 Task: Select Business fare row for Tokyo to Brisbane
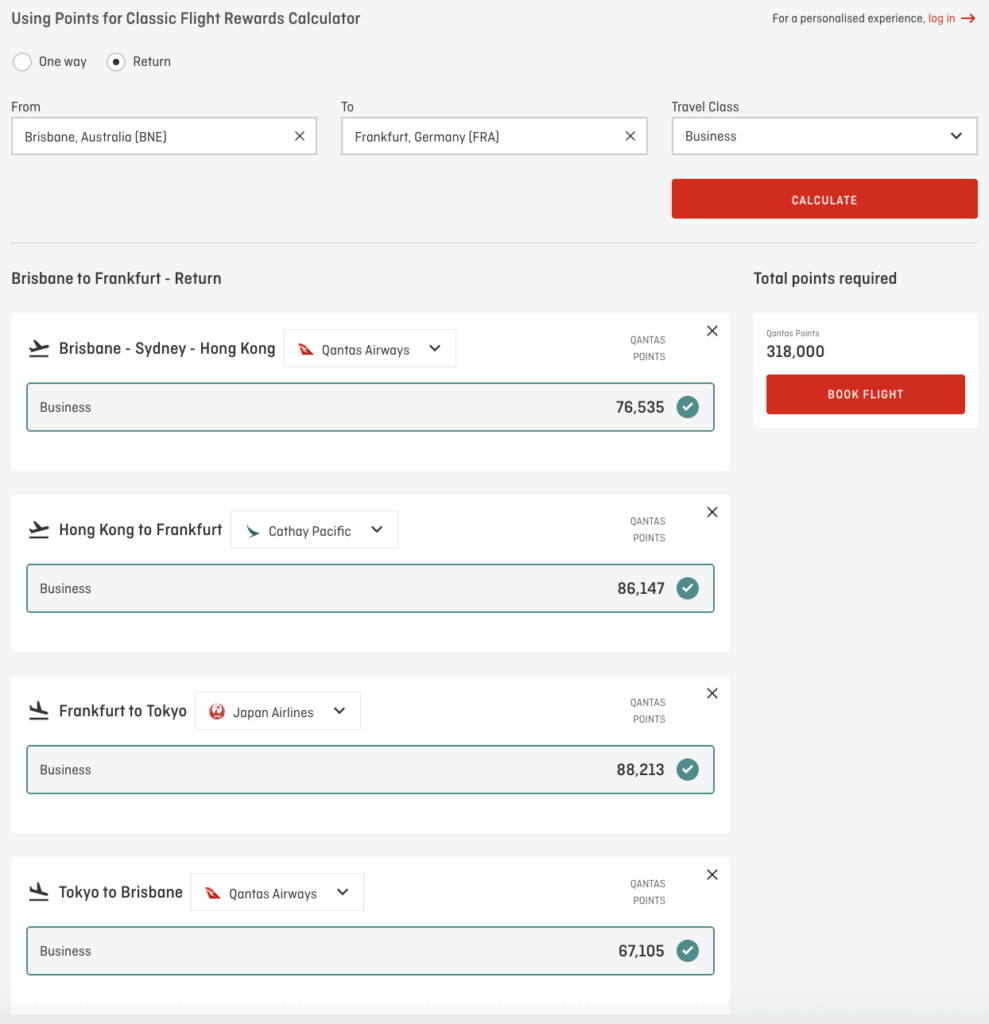click(370, 951)
